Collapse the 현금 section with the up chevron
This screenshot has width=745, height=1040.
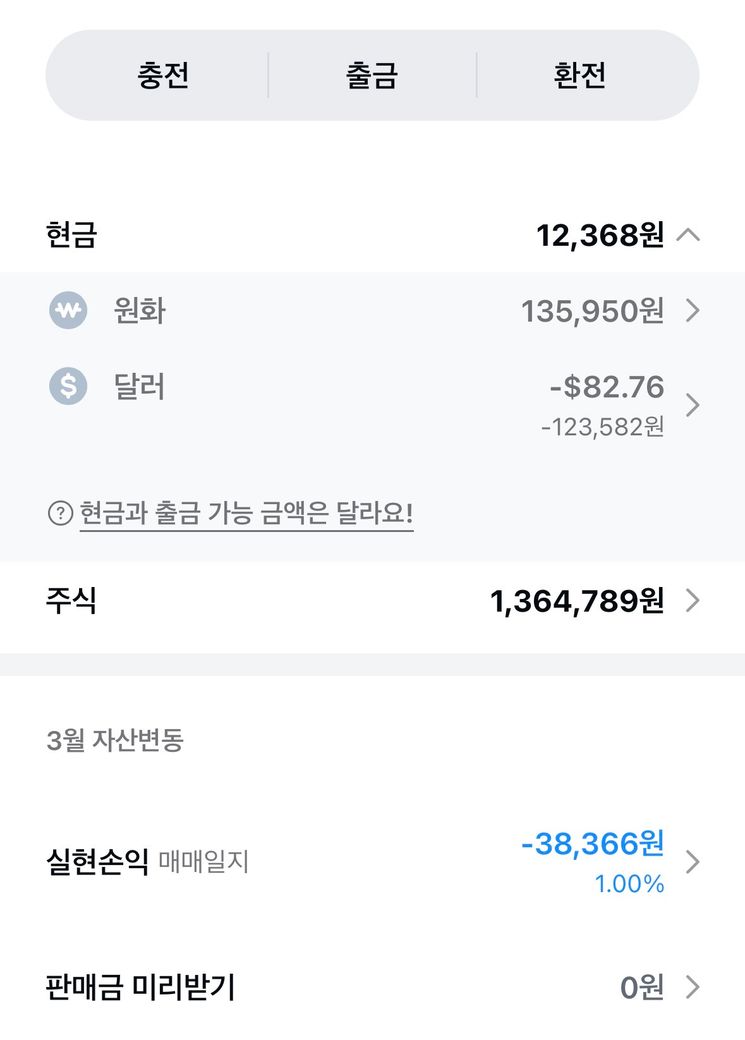click(689, 236)
